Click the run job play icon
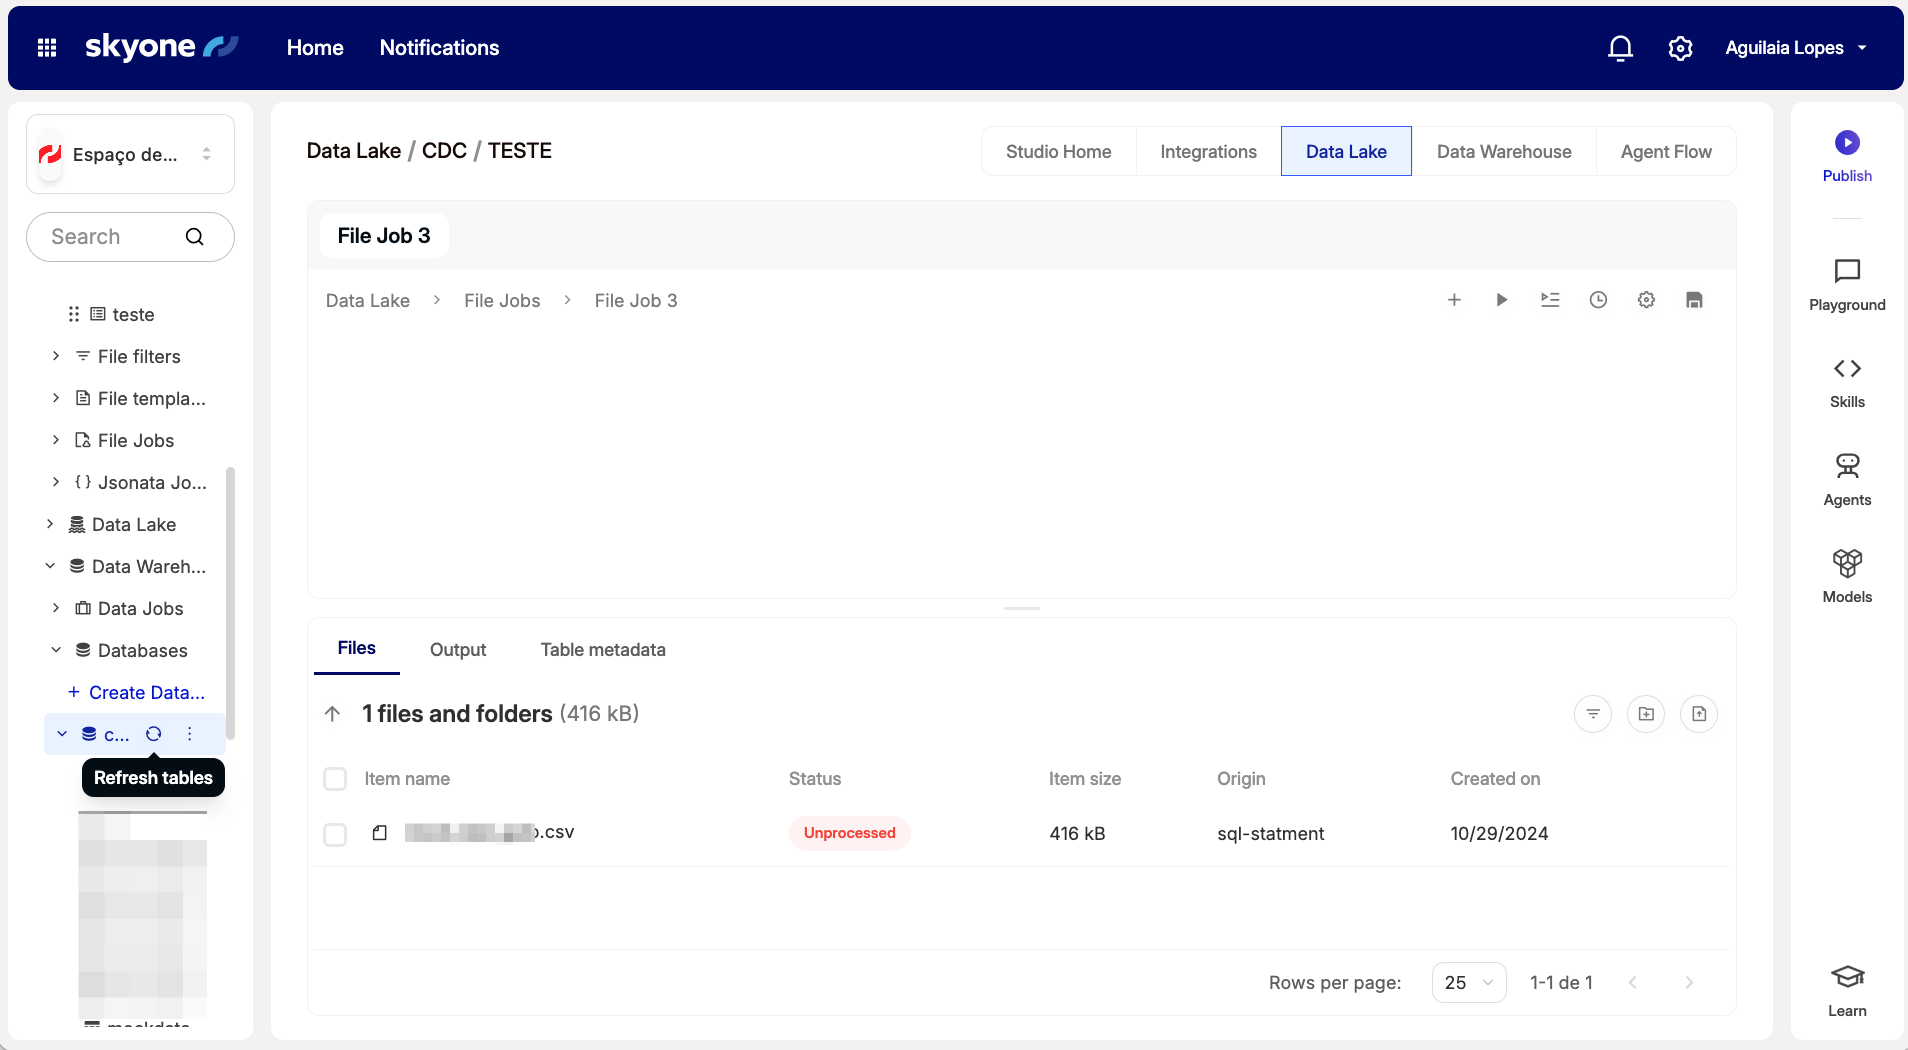Screen dimensions: 1908x1050 tap(1501, 300)
